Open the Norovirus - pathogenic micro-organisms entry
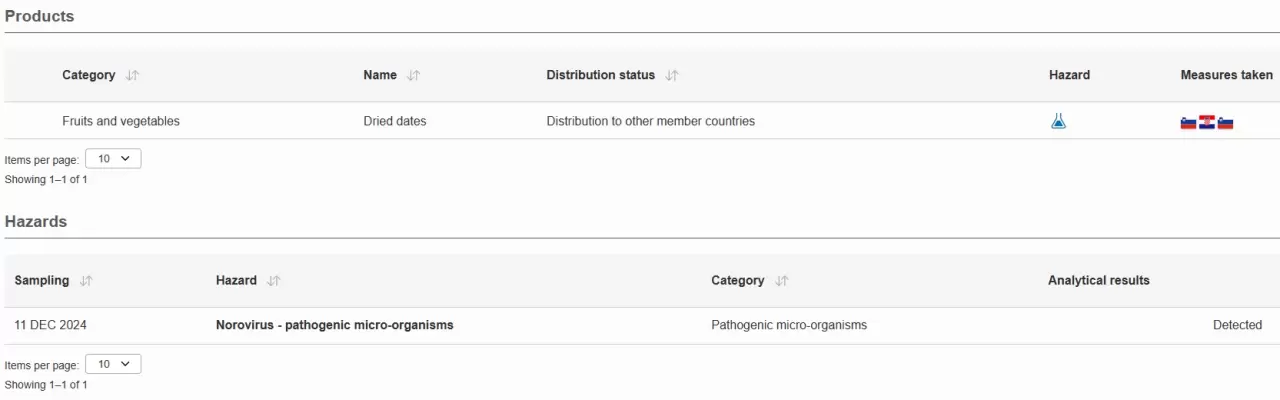 pos(334,325)
